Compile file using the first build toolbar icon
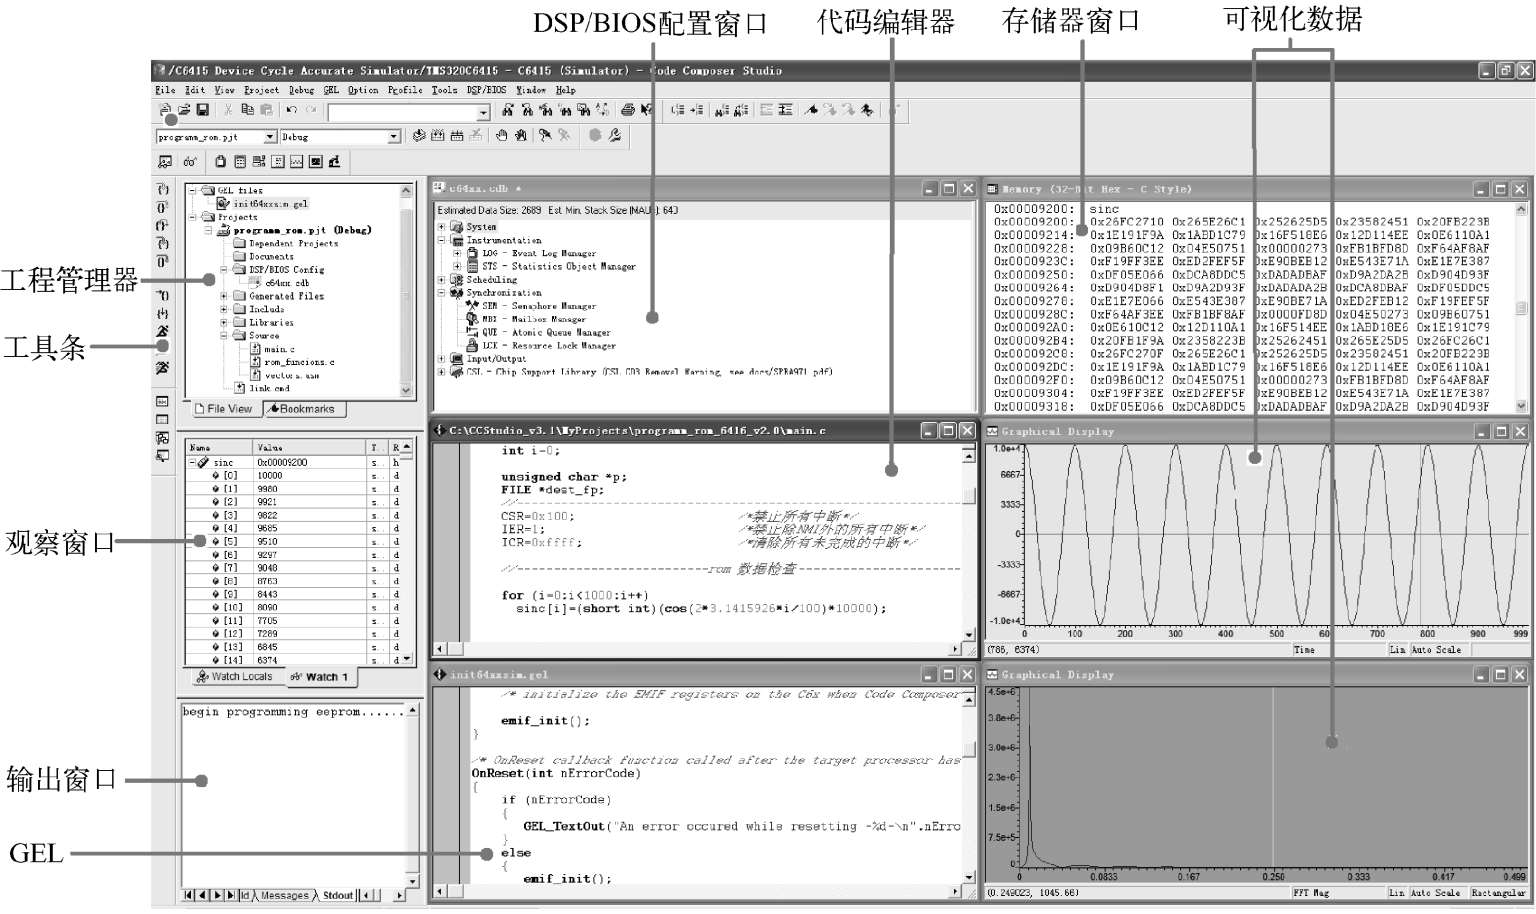 (x=419, y=137)
